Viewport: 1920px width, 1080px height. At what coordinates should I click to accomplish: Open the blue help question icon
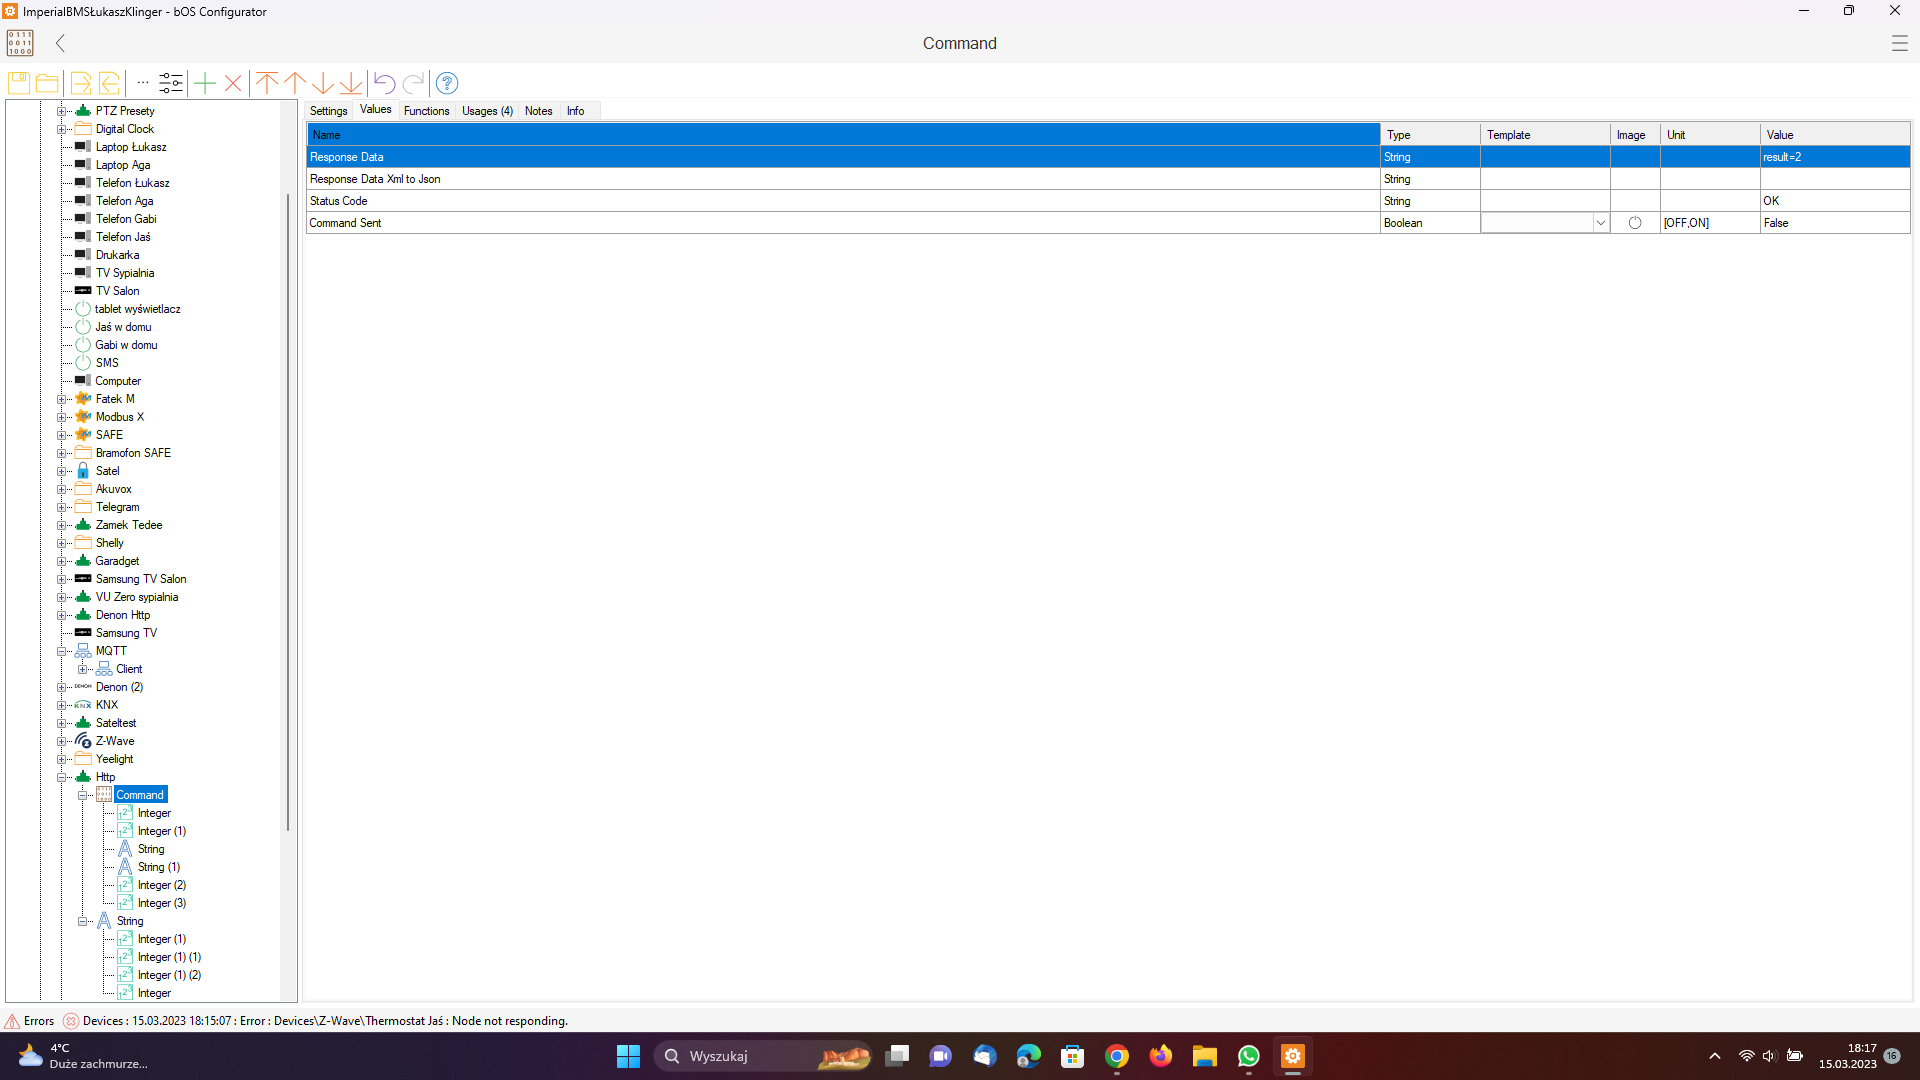[447, 83]
